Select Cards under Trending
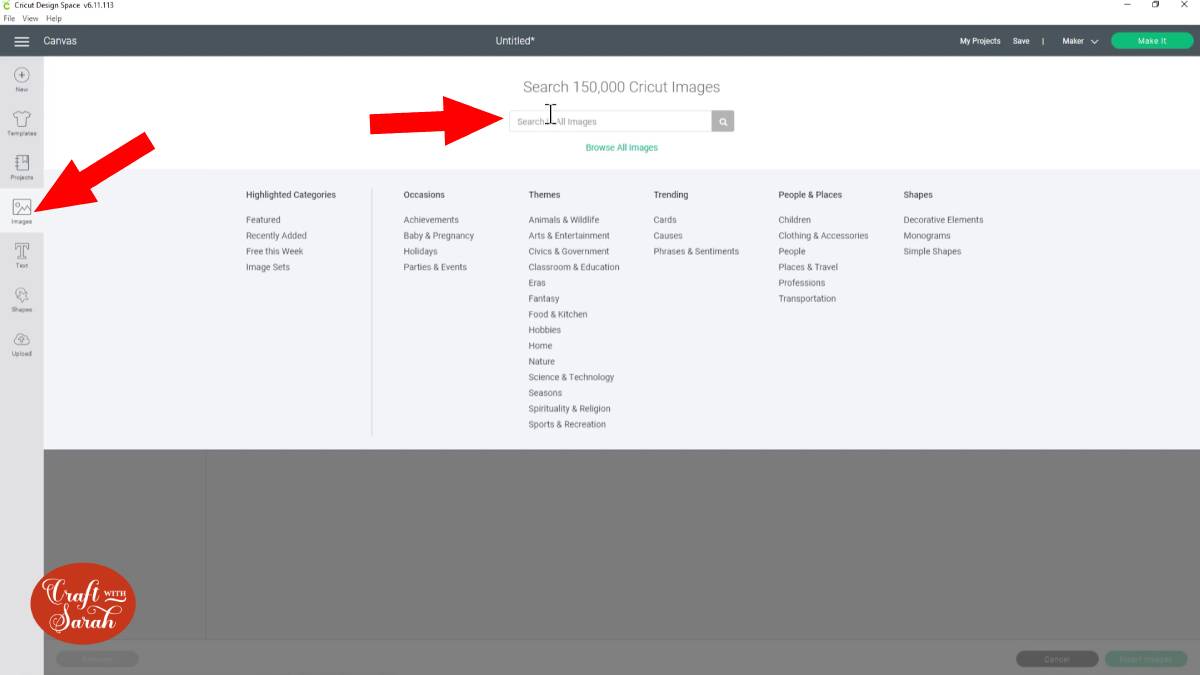Image resolution: width=1200 pixels, height=675 pixels. pos(665,220)
